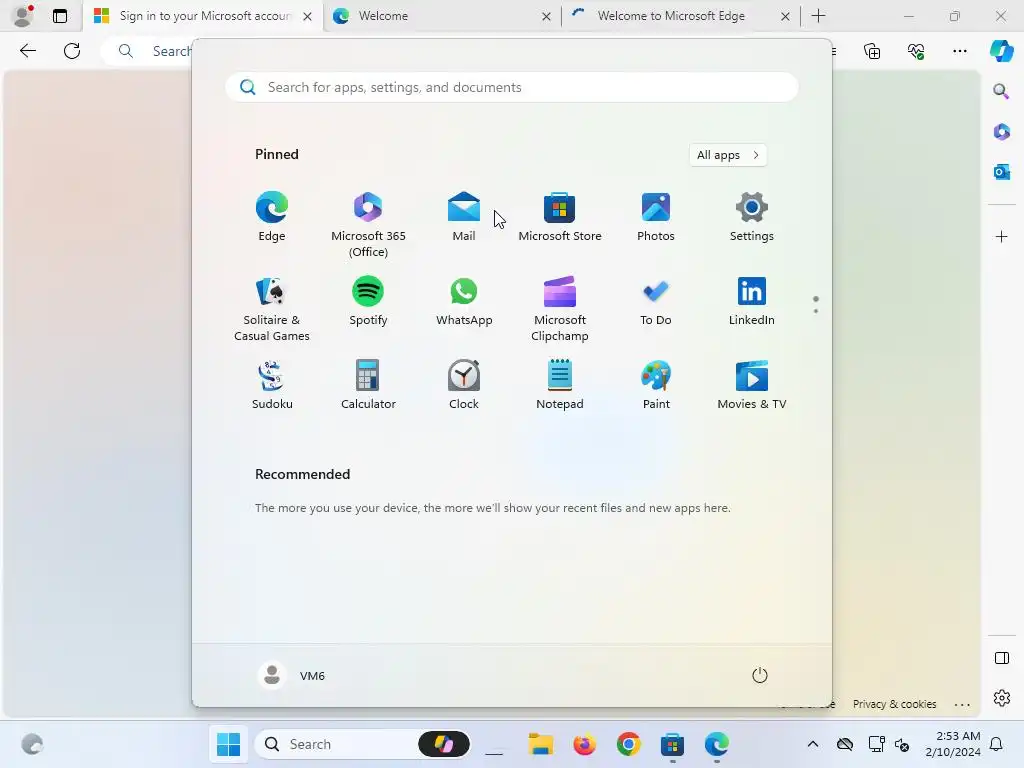Launch Movies & TV app
The height and width of the screenshot is (768, 1024).
click(752, 385)
